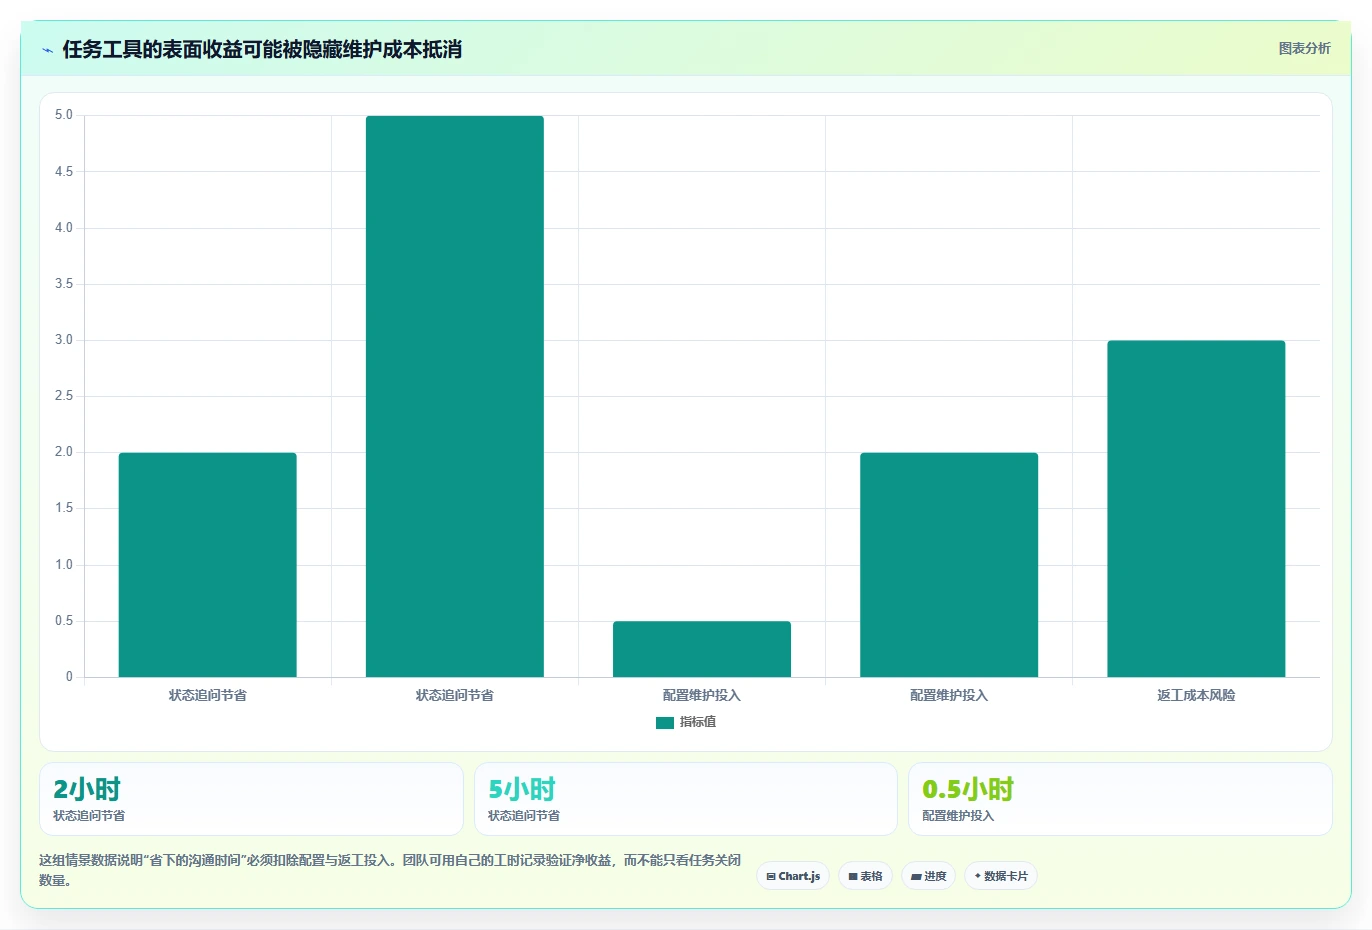Select the Chart.js tag chip

click(793, 876)
